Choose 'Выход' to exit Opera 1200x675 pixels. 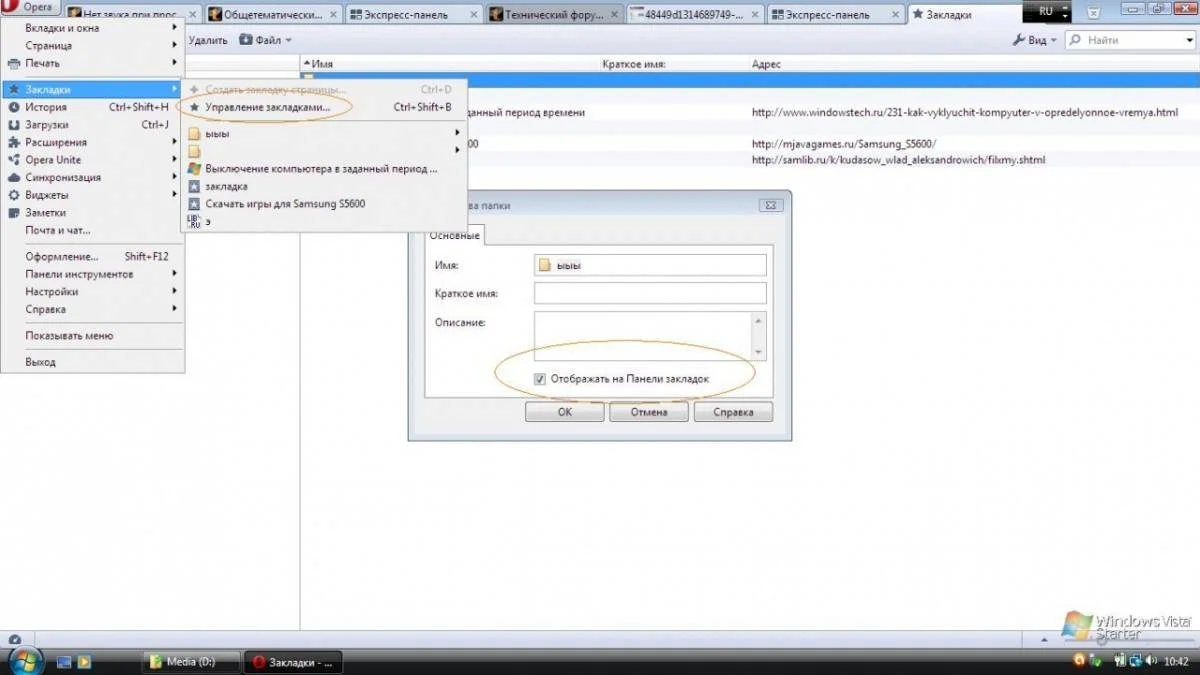tap(93, 362)
